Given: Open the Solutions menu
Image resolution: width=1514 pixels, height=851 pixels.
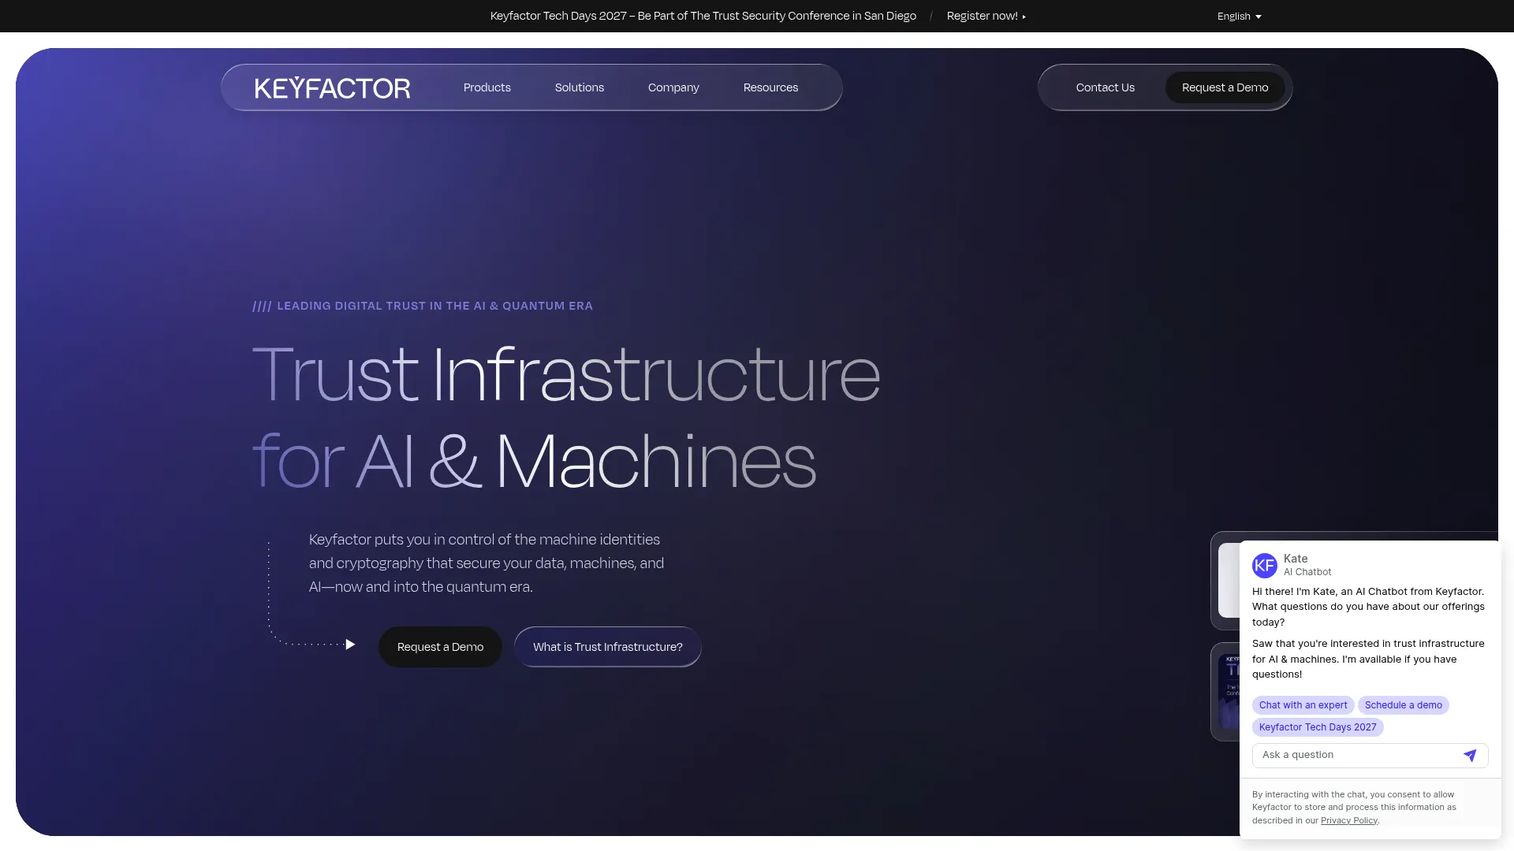Looking at the screenshot, I should click(x=579, y=88).
